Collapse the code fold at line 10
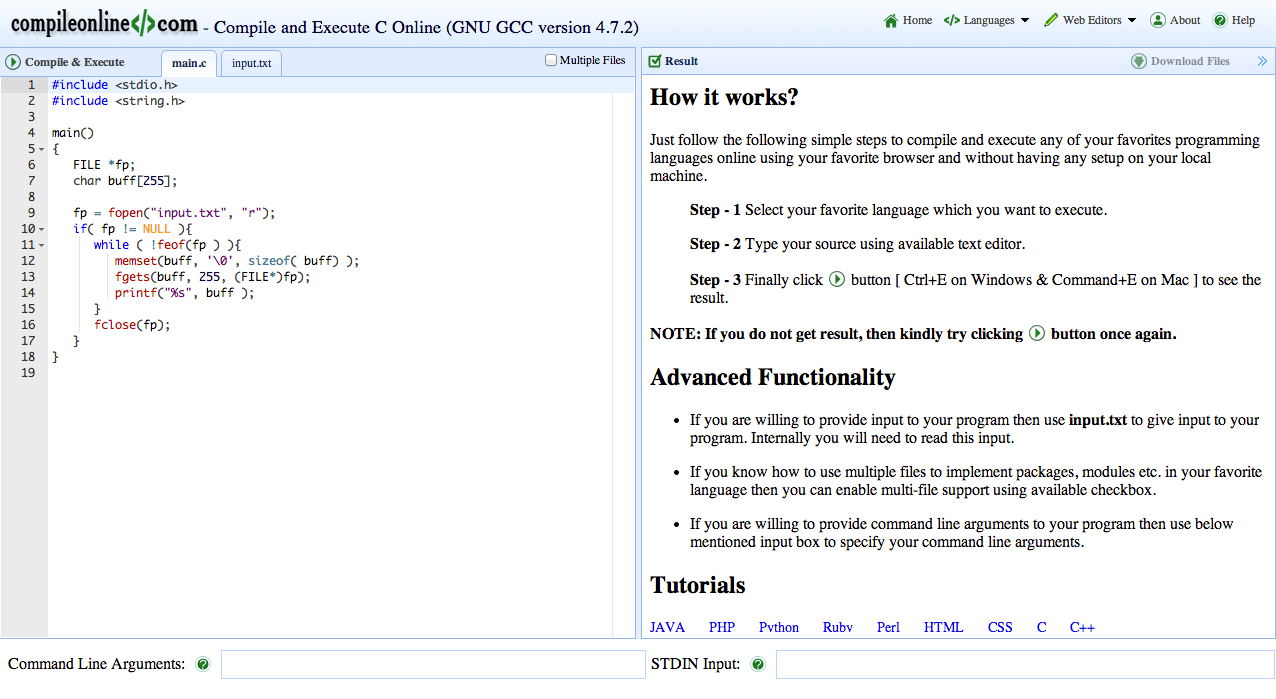The height and width of the screenshot is (699, 1276). click(x=40, y=228)
